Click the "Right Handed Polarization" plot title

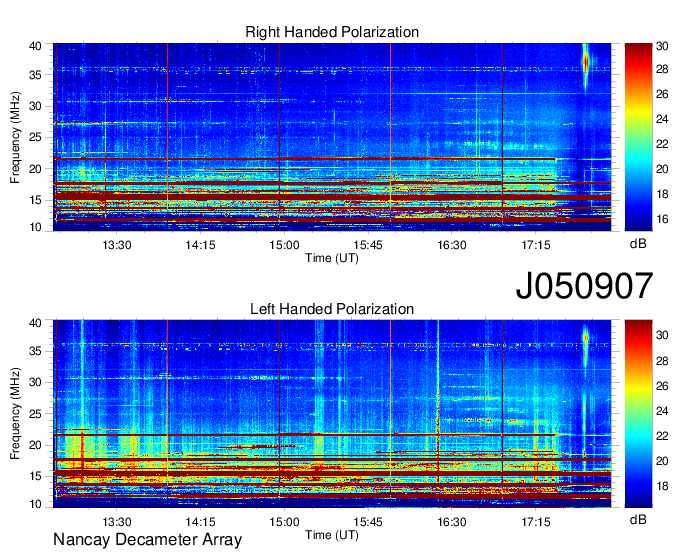[332, 32]
